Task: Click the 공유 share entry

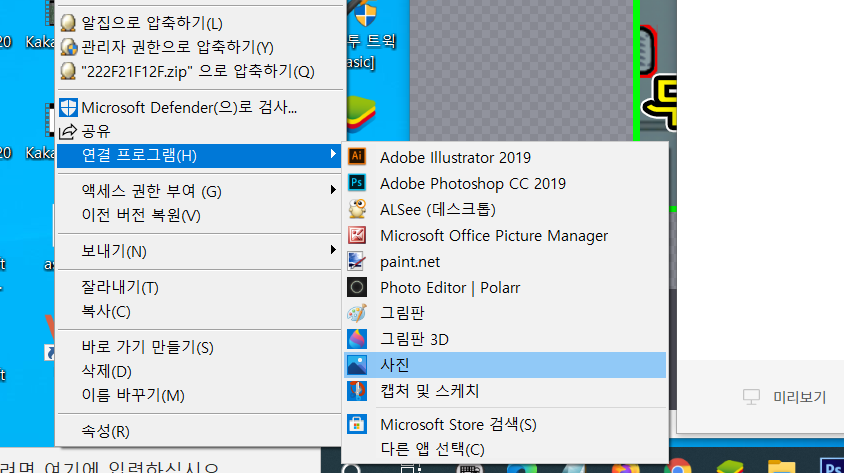Action: point(200,131)
